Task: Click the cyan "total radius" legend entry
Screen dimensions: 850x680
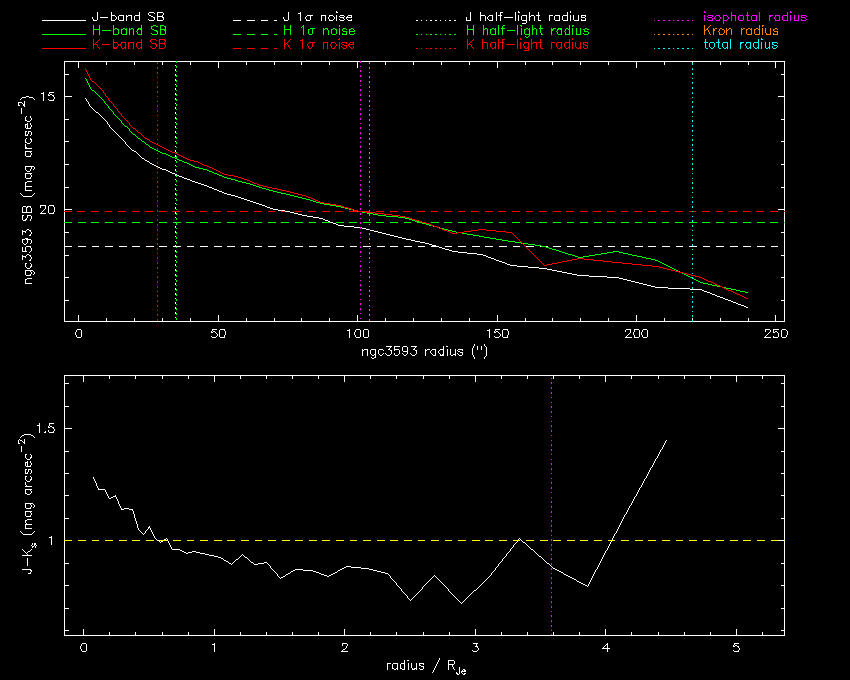Action: click(x=741, y=45)
